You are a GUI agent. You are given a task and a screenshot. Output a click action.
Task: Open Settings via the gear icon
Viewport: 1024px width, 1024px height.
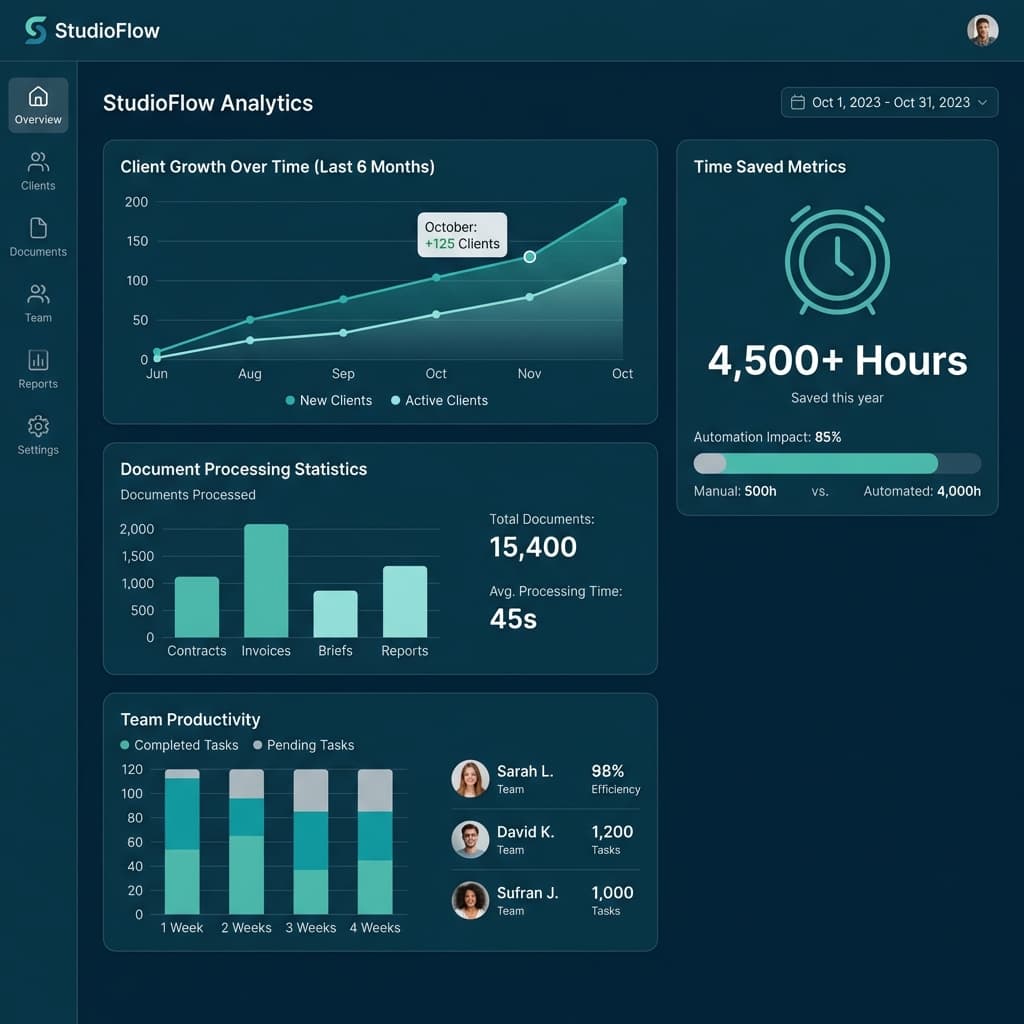click(x=37, y=434)
